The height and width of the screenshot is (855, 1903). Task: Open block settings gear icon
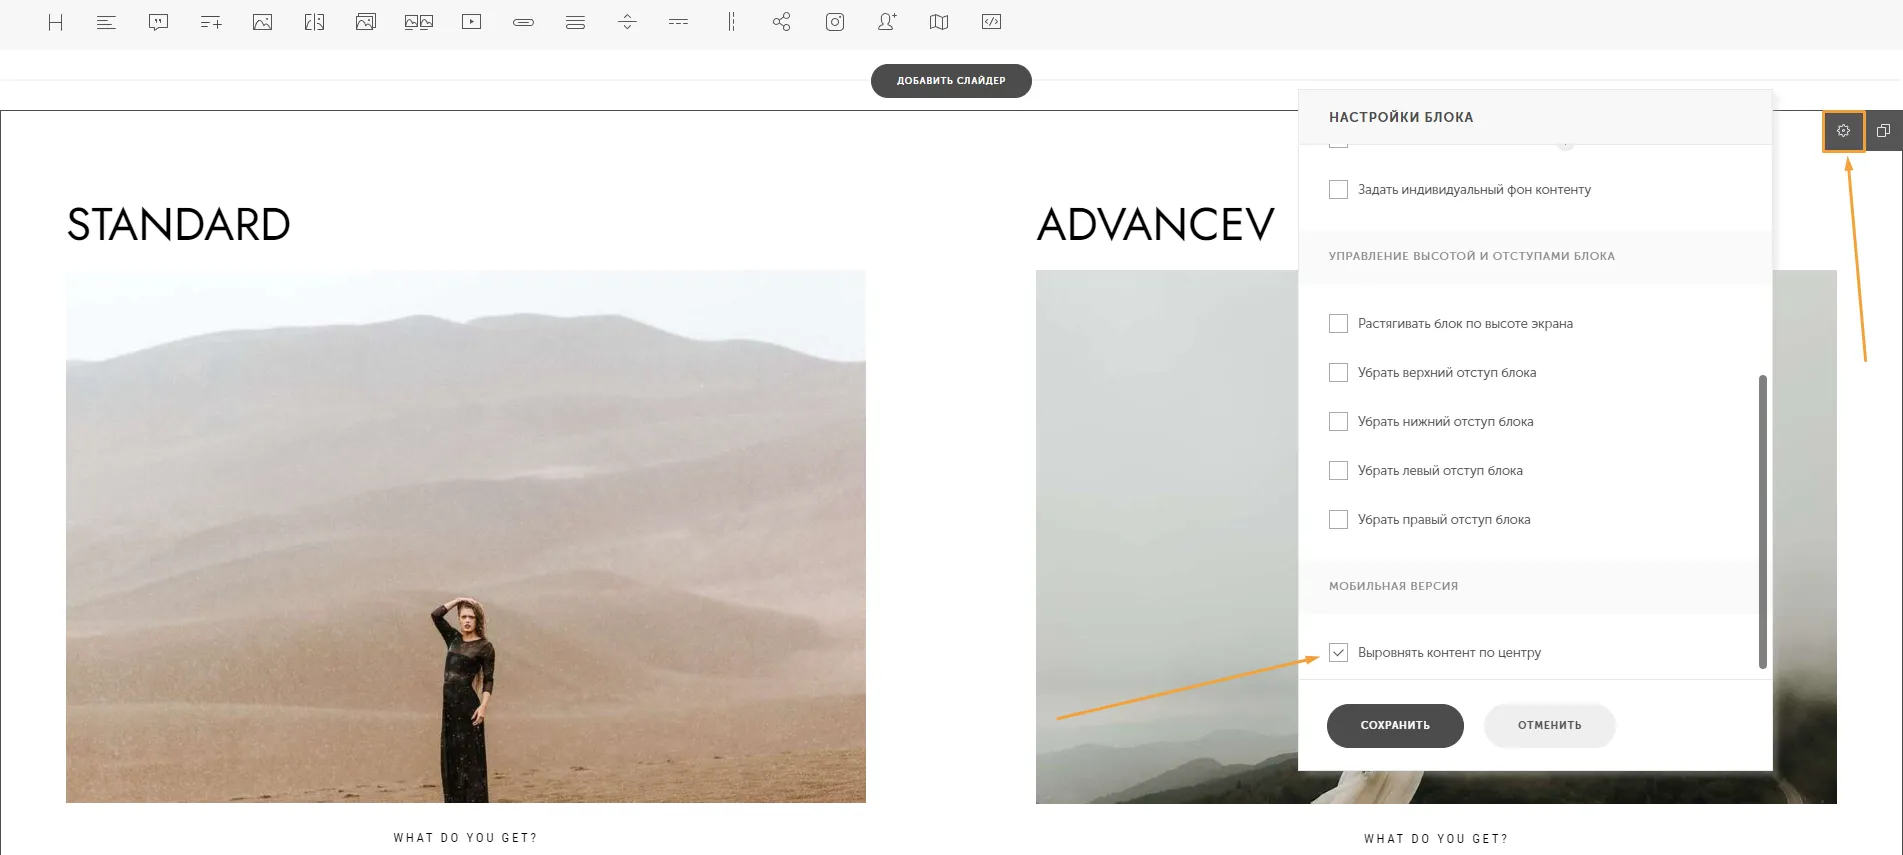pyautogui.click(x=1844, y=131)
